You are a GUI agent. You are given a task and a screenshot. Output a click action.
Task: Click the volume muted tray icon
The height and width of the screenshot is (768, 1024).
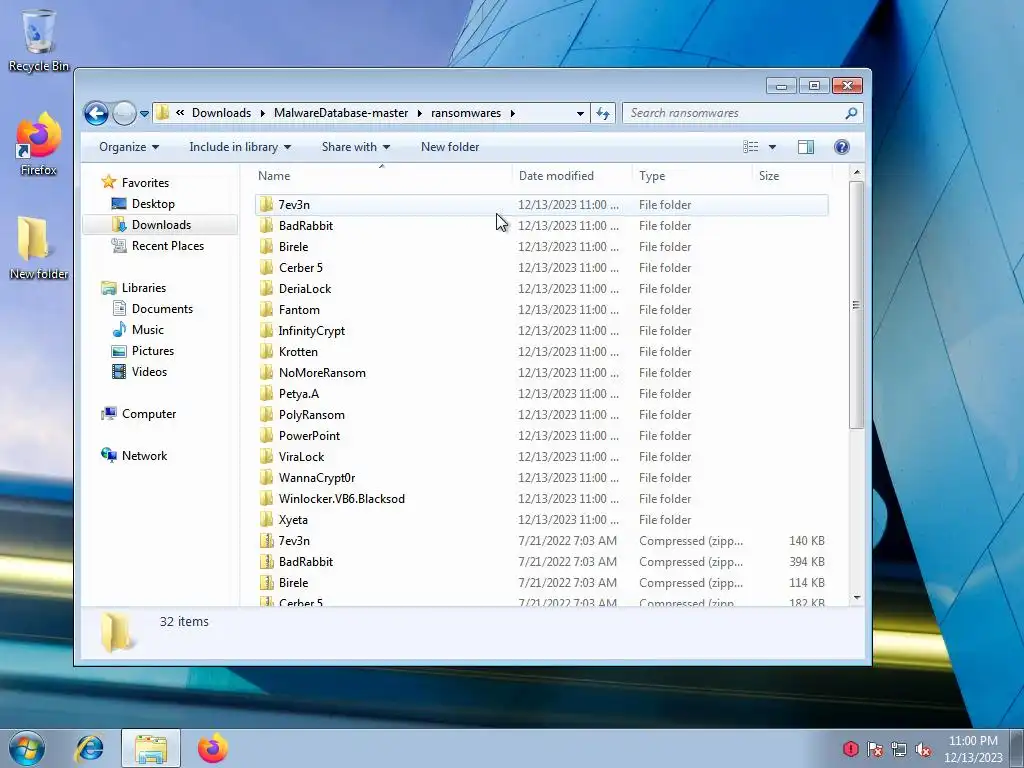924,750
